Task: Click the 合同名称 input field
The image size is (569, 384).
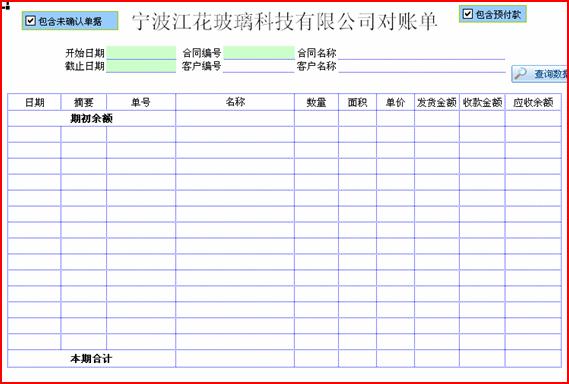Action: [x=422, y=53]
